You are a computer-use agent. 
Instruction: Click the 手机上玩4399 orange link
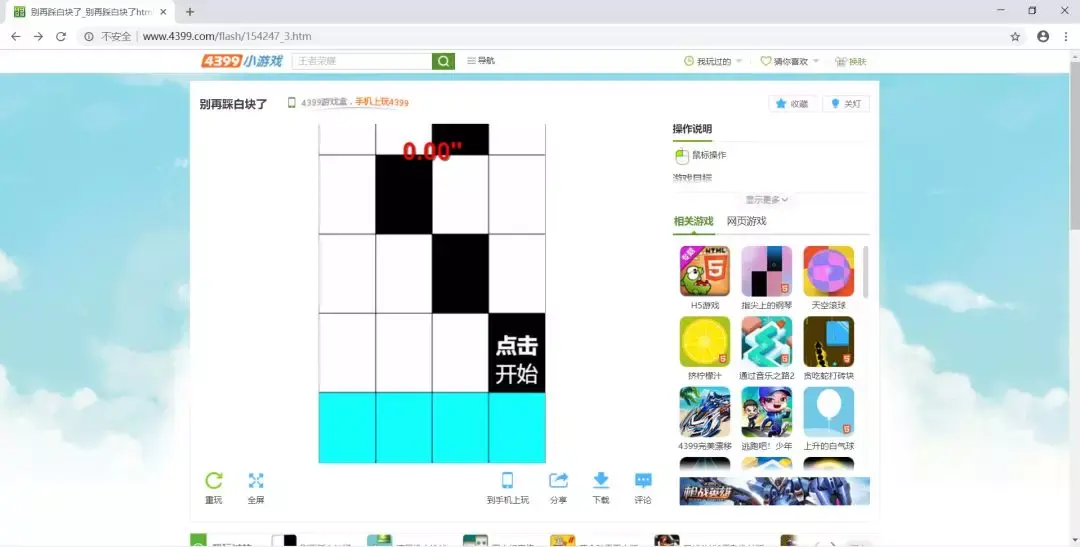click(x=382, y=102)
